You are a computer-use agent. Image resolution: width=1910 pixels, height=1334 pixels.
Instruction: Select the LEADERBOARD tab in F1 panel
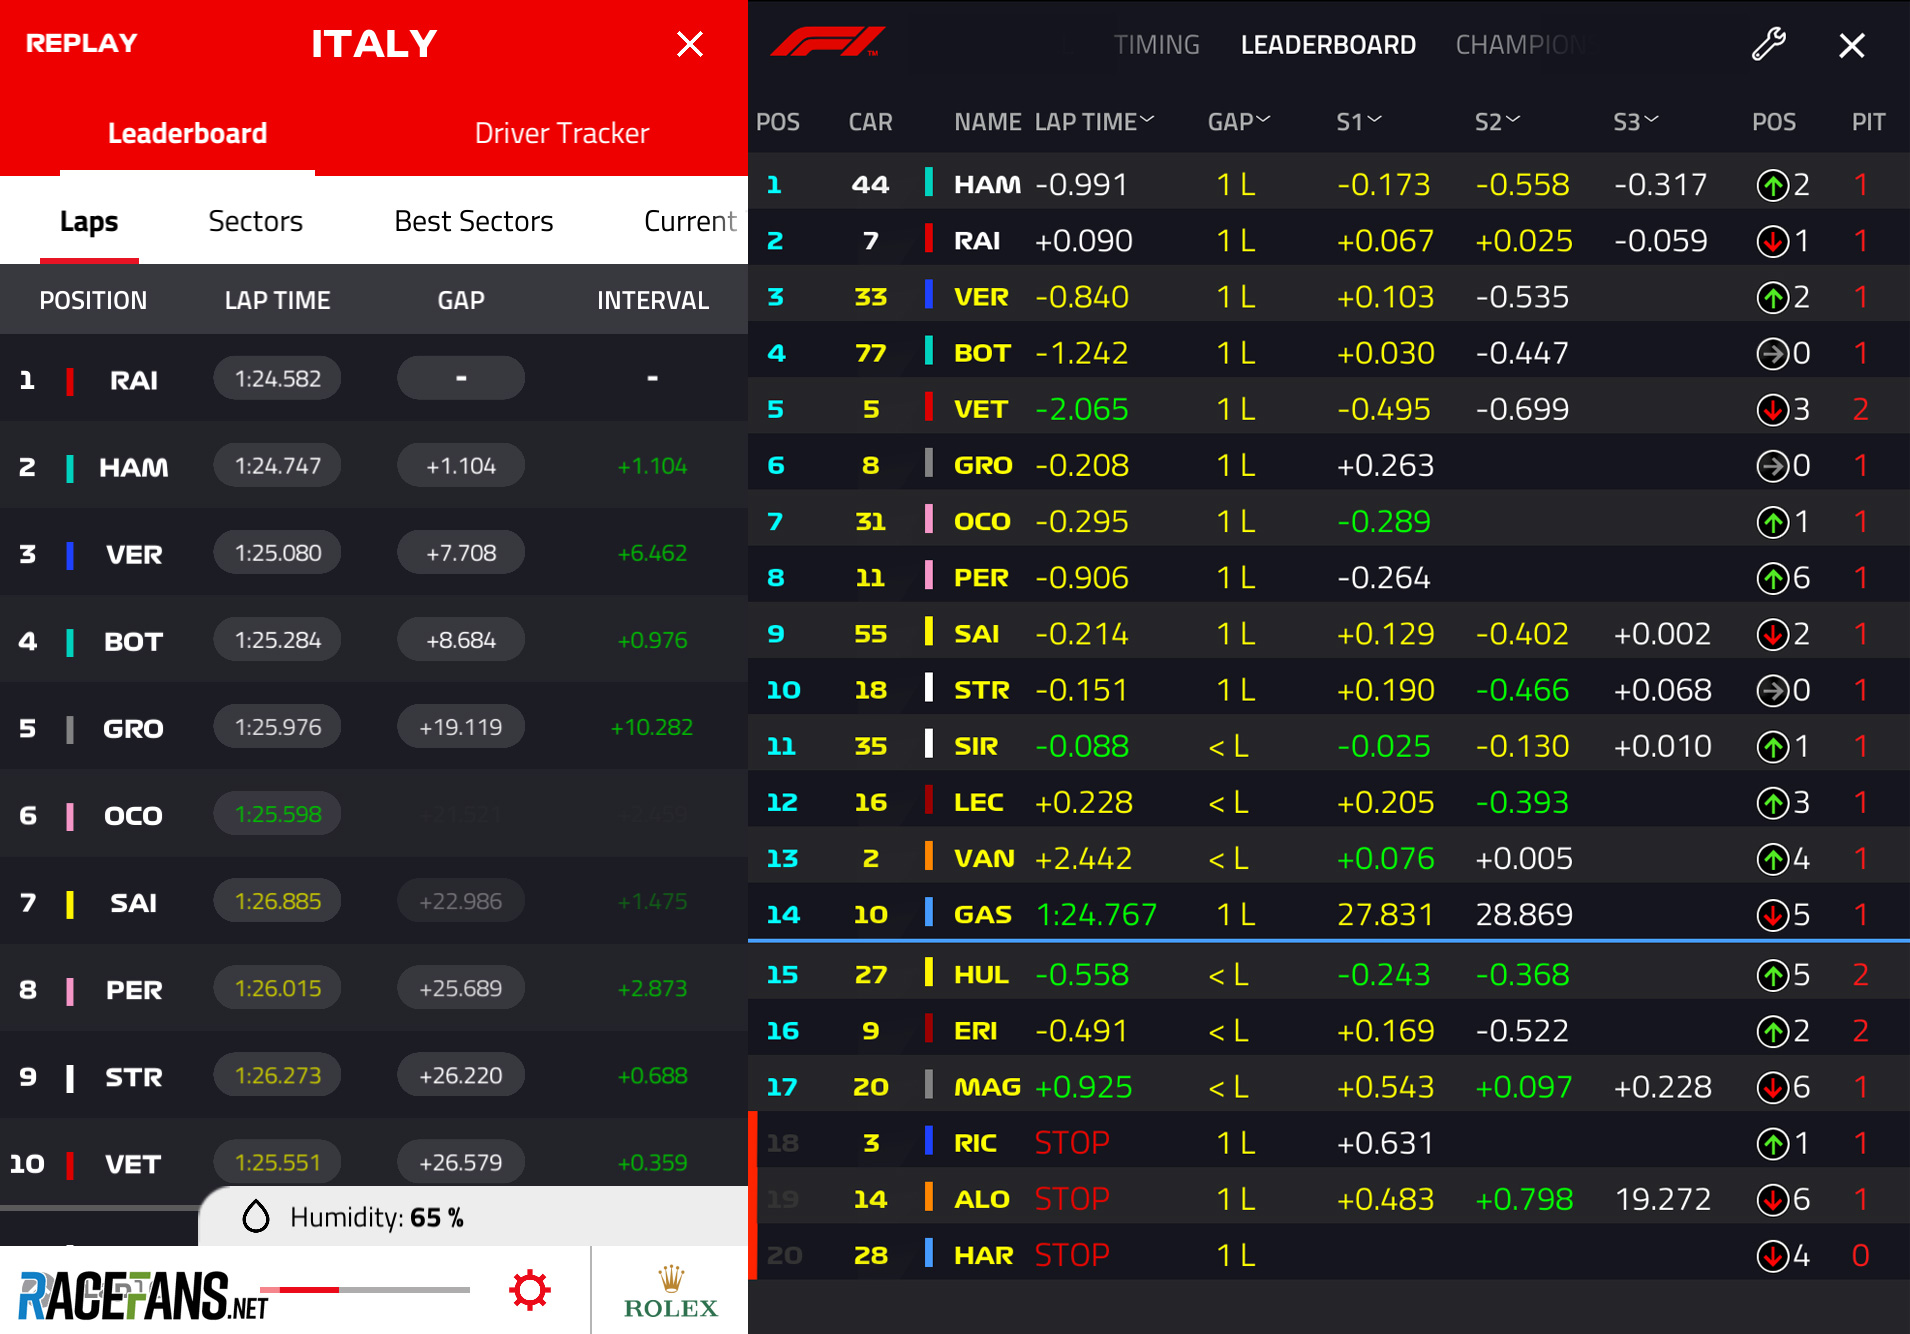click(x=1328, y=45)
